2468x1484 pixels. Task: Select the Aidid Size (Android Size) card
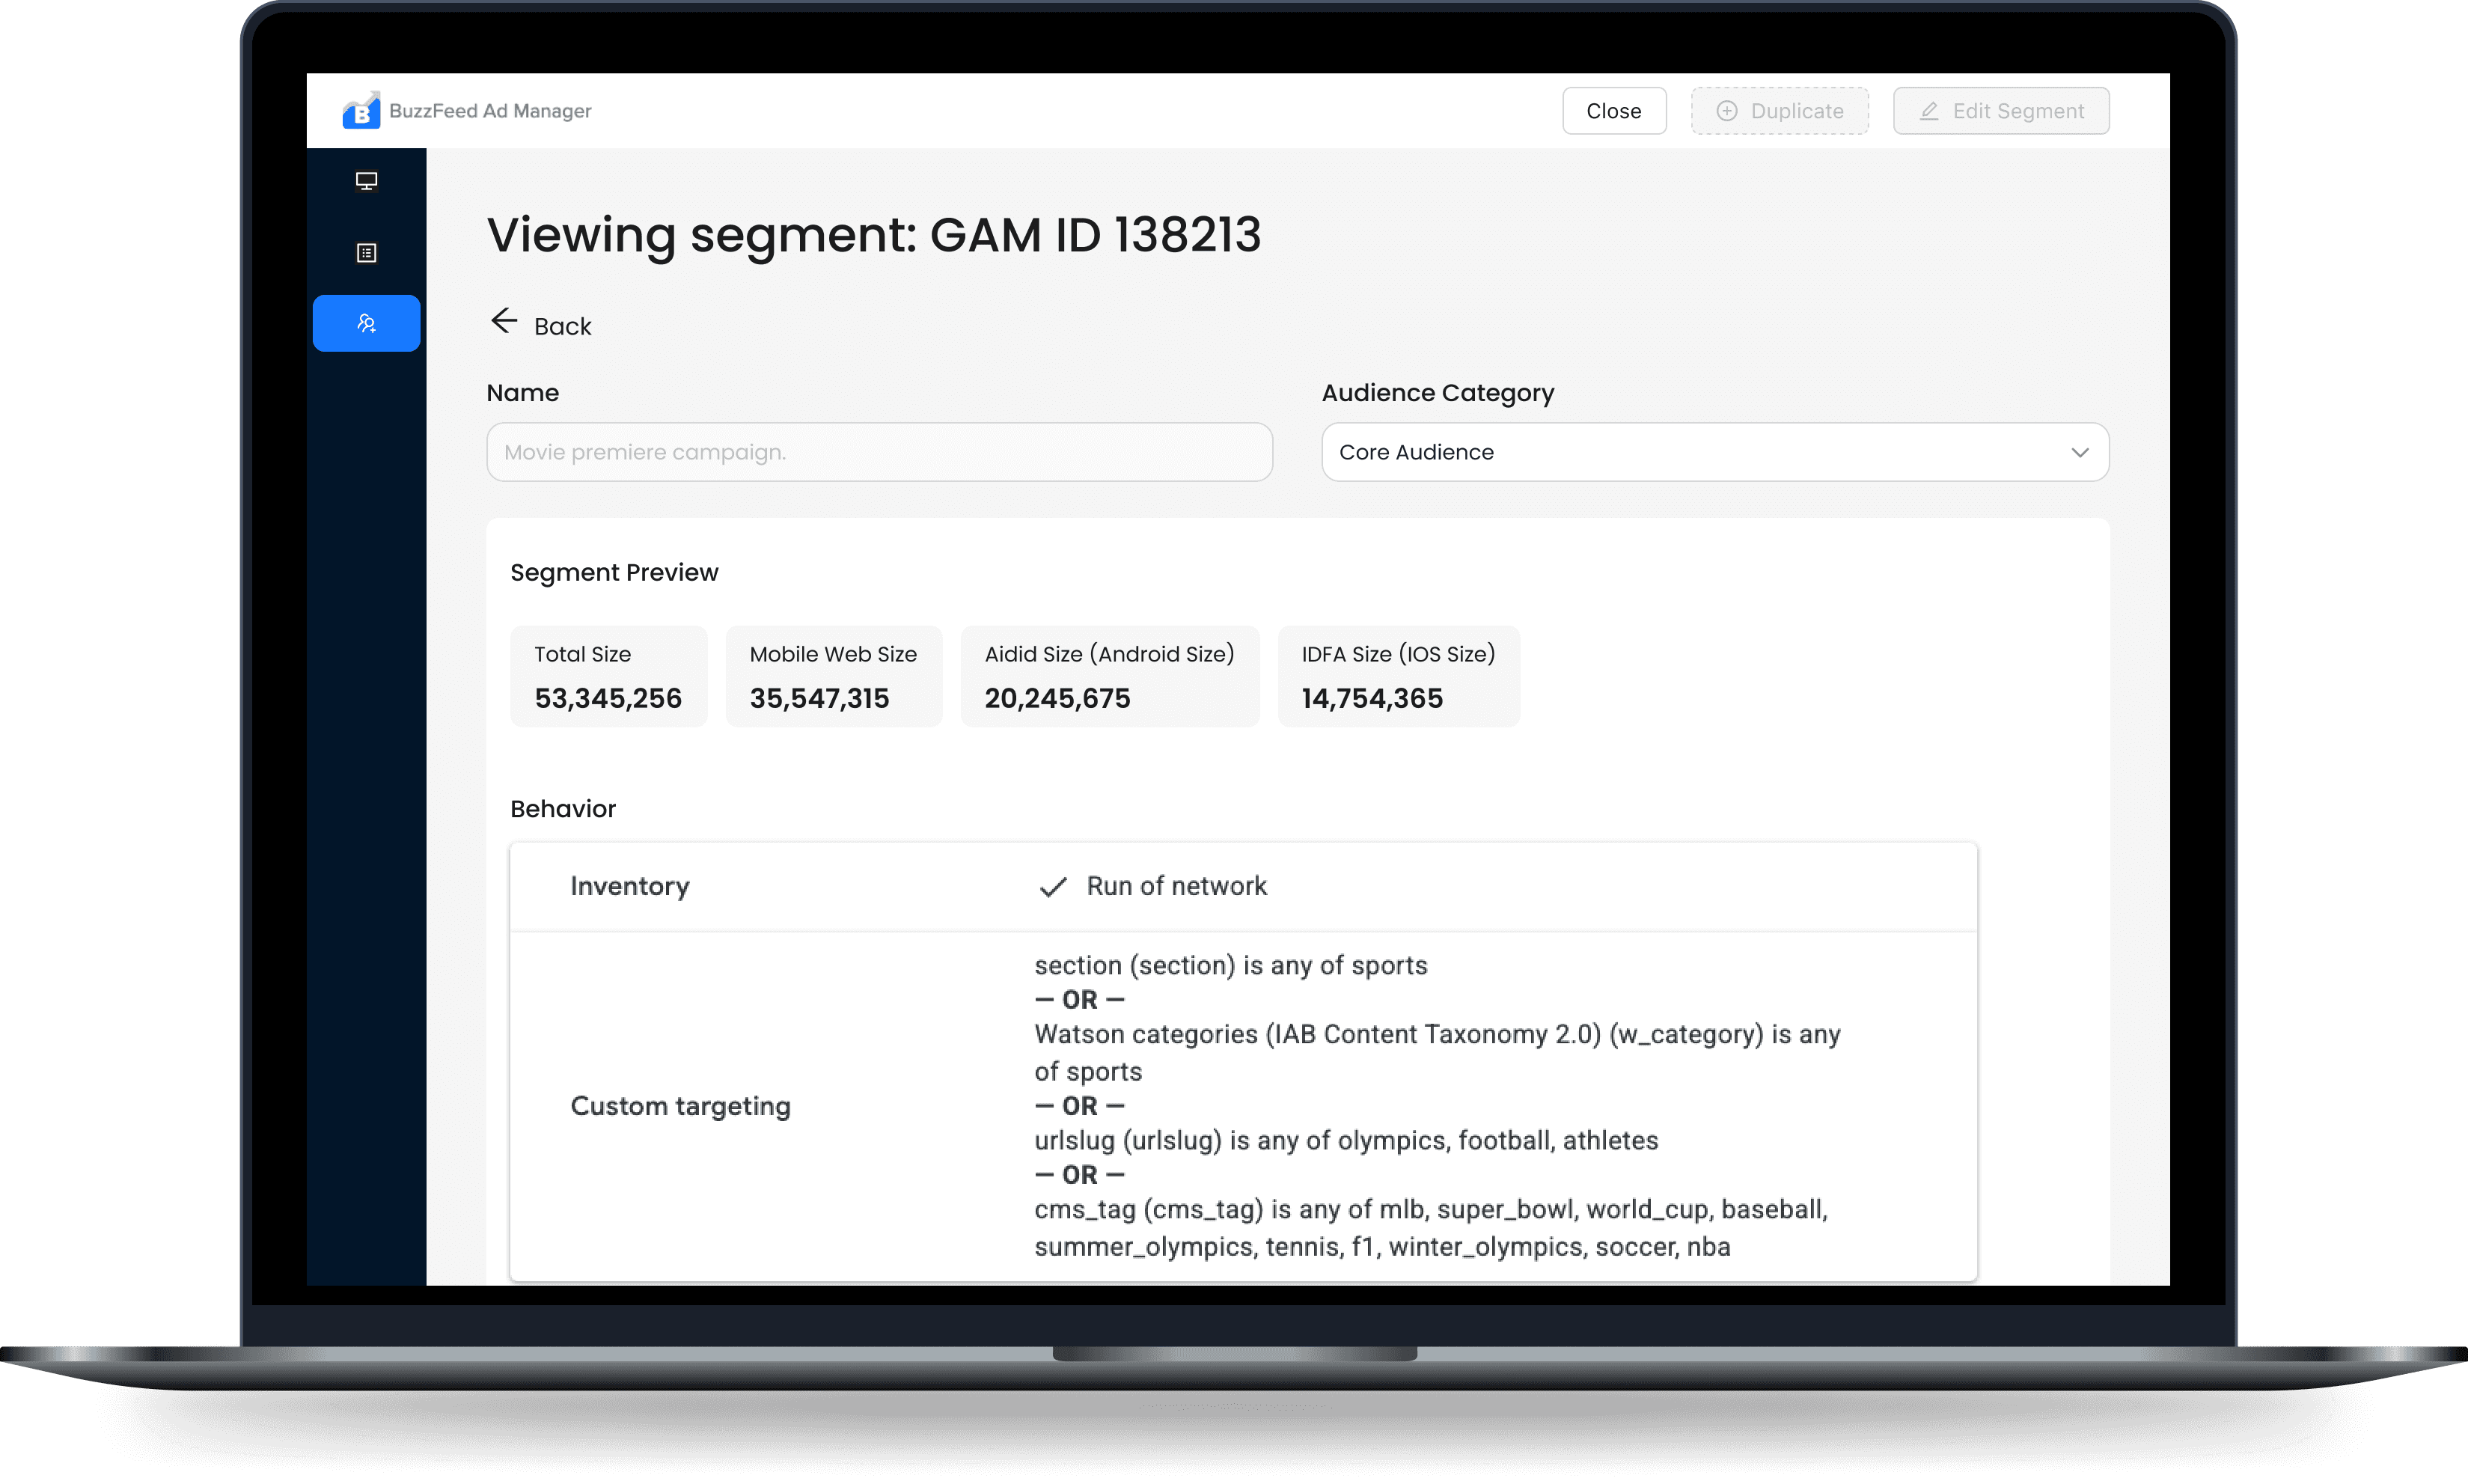(x=1109, y=676)
